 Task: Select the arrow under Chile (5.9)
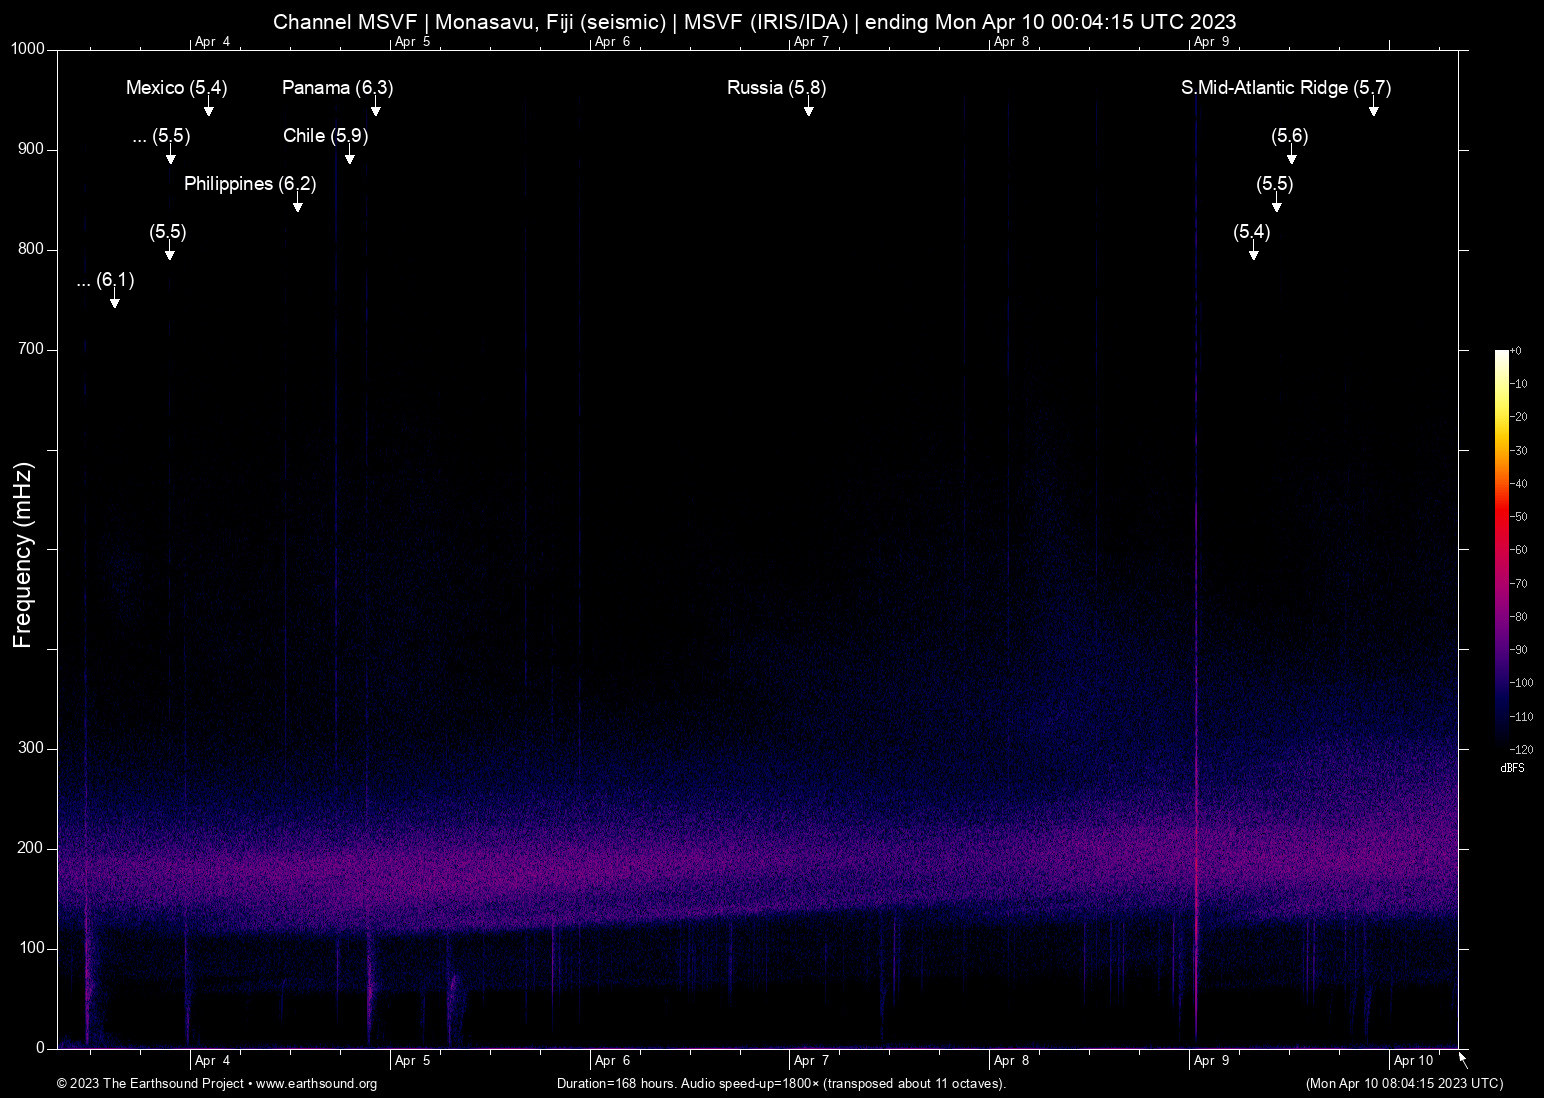[349, 157]
